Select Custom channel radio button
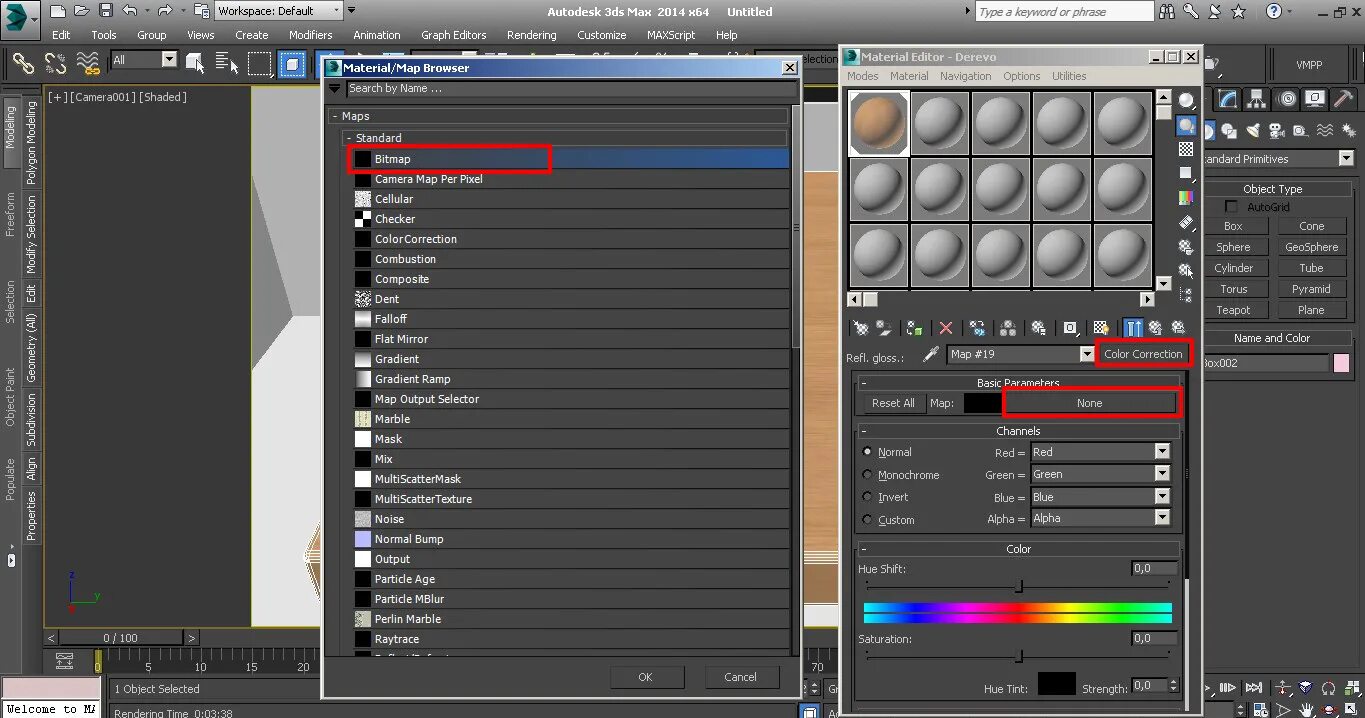Screen dimensions: 1365x718 [867, 520]
